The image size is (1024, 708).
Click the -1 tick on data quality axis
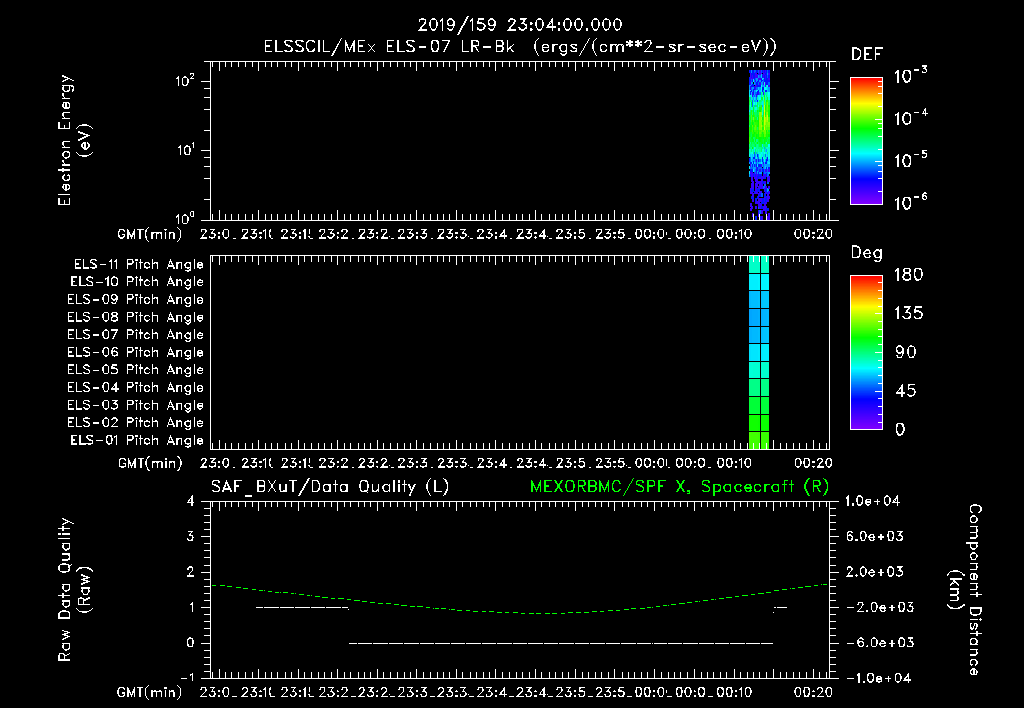pyautogui.click(x=187, y=677)
